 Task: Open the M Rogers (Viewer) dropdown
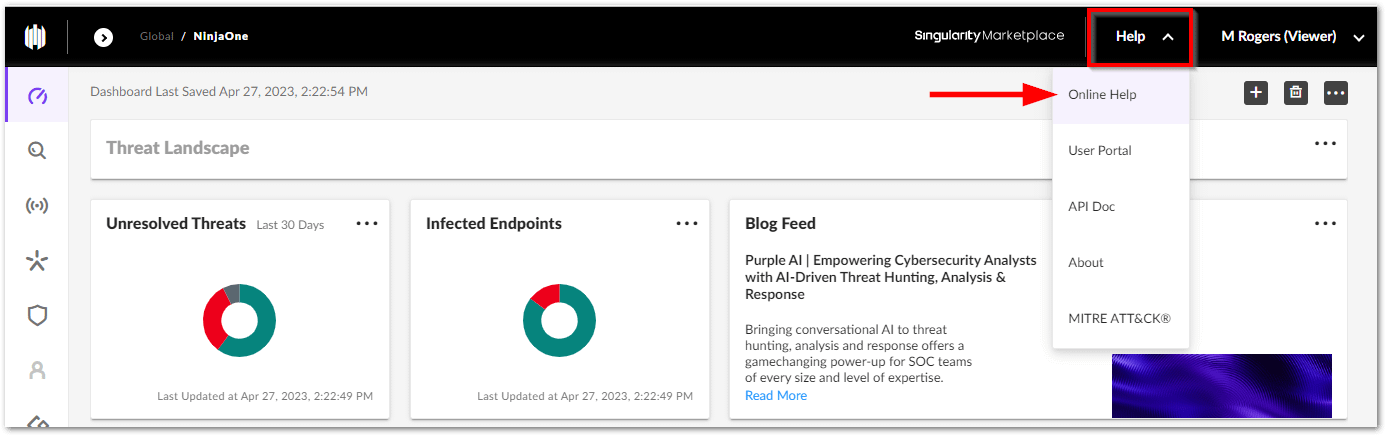1290,37
